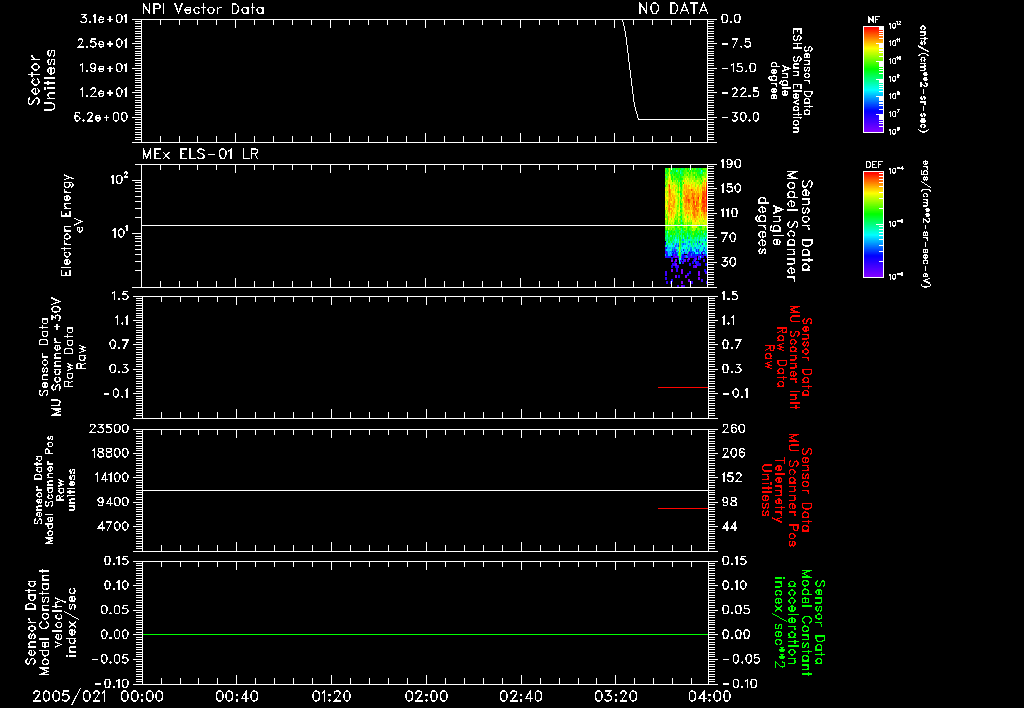Click the red line in the MU Scanner +30V panel

tap(683, 387)
